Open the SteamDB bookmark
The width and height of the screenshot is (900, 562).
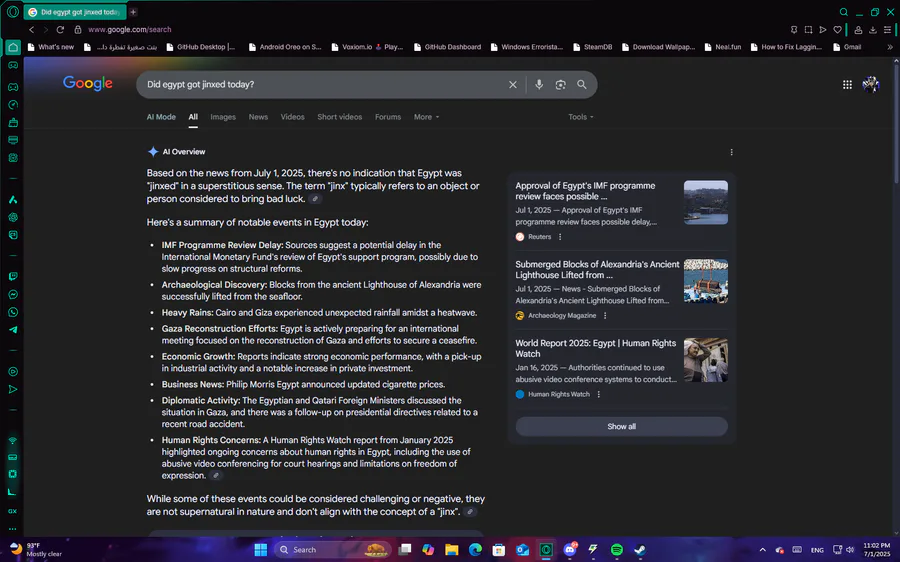[592, 47]
